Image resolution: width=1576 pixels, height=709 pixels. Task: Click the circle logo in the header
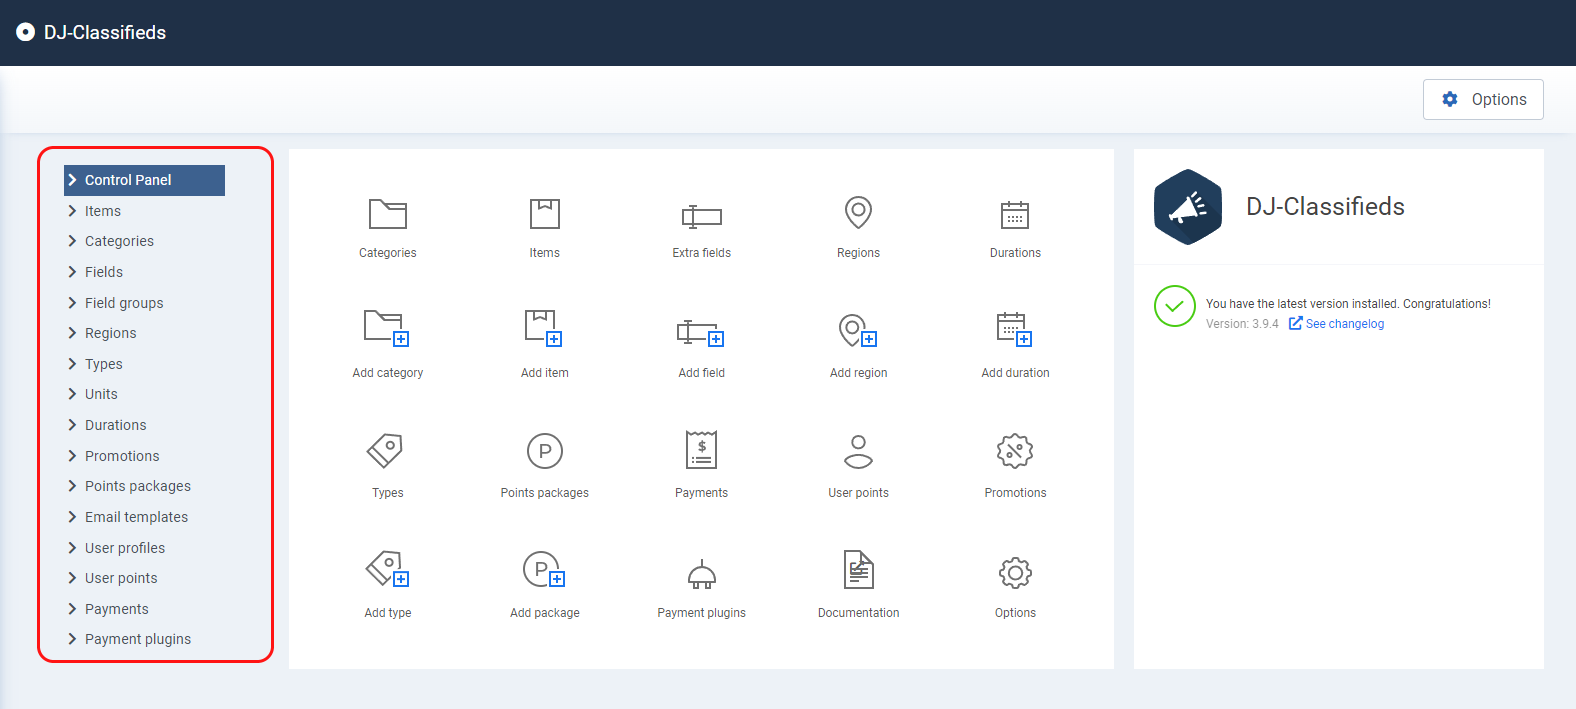(x=26, y=32)
